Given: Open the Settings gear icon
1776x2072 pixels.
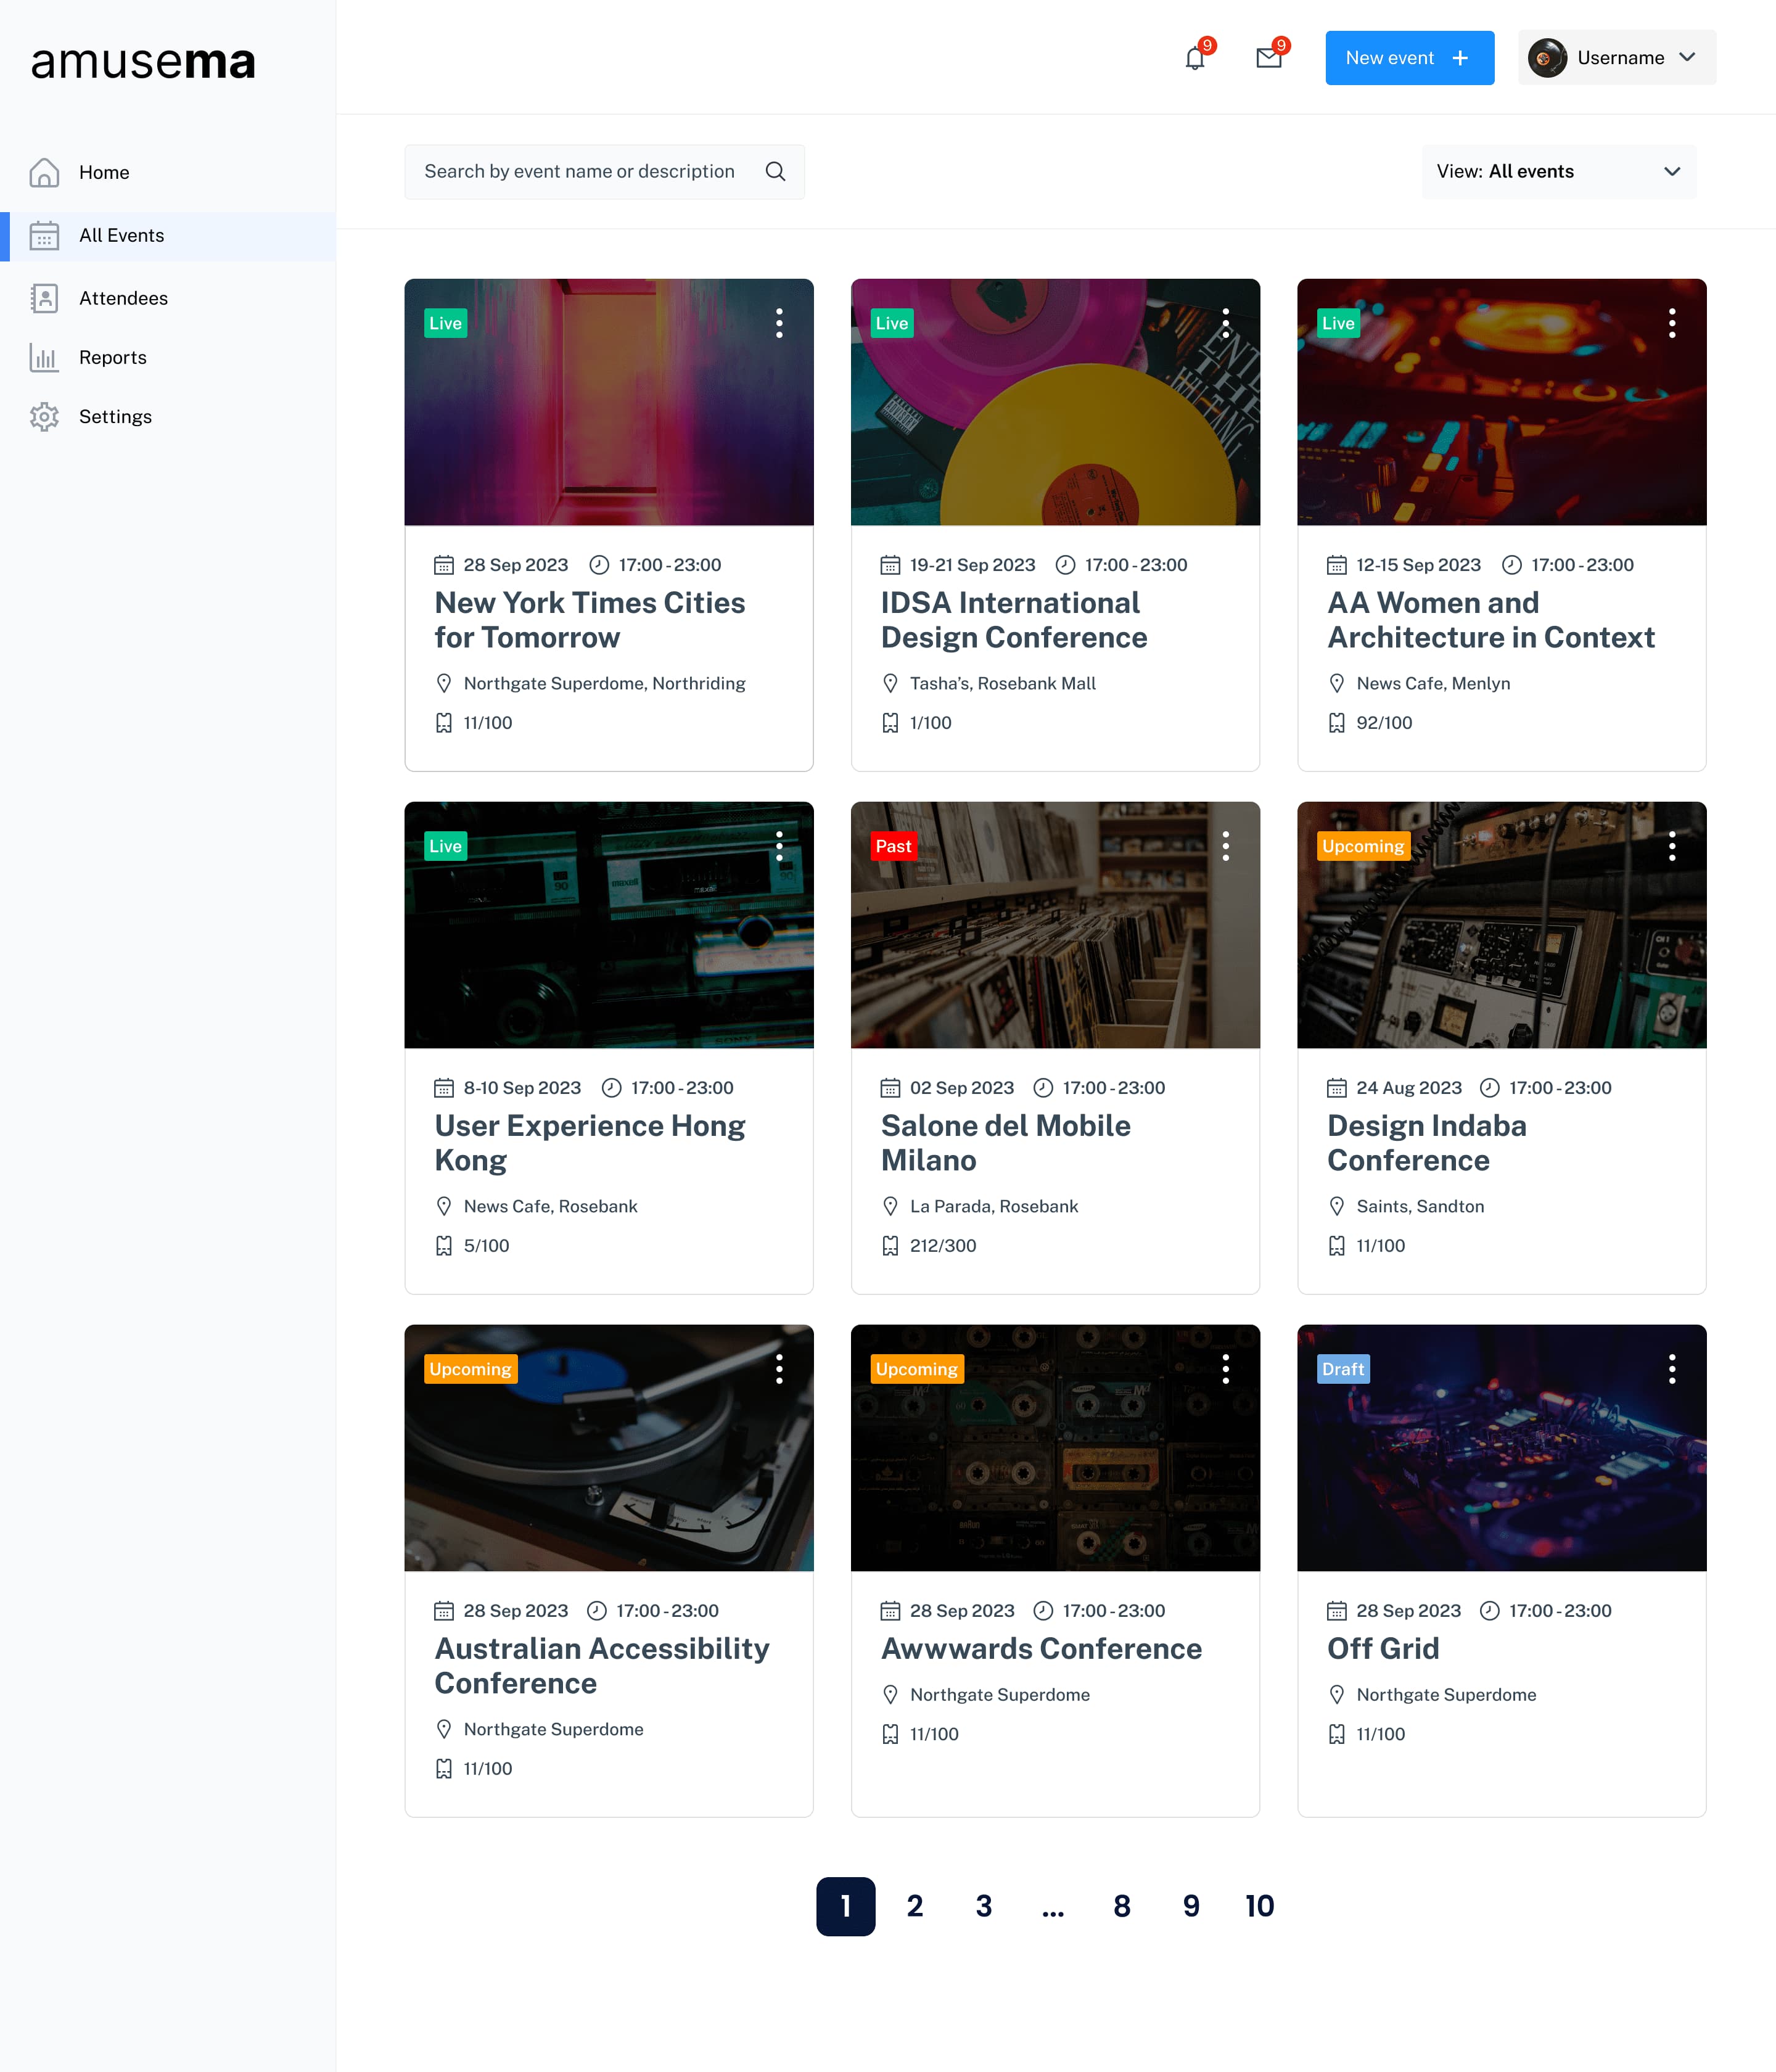Looking at the screenshot, I should point(45,416).
